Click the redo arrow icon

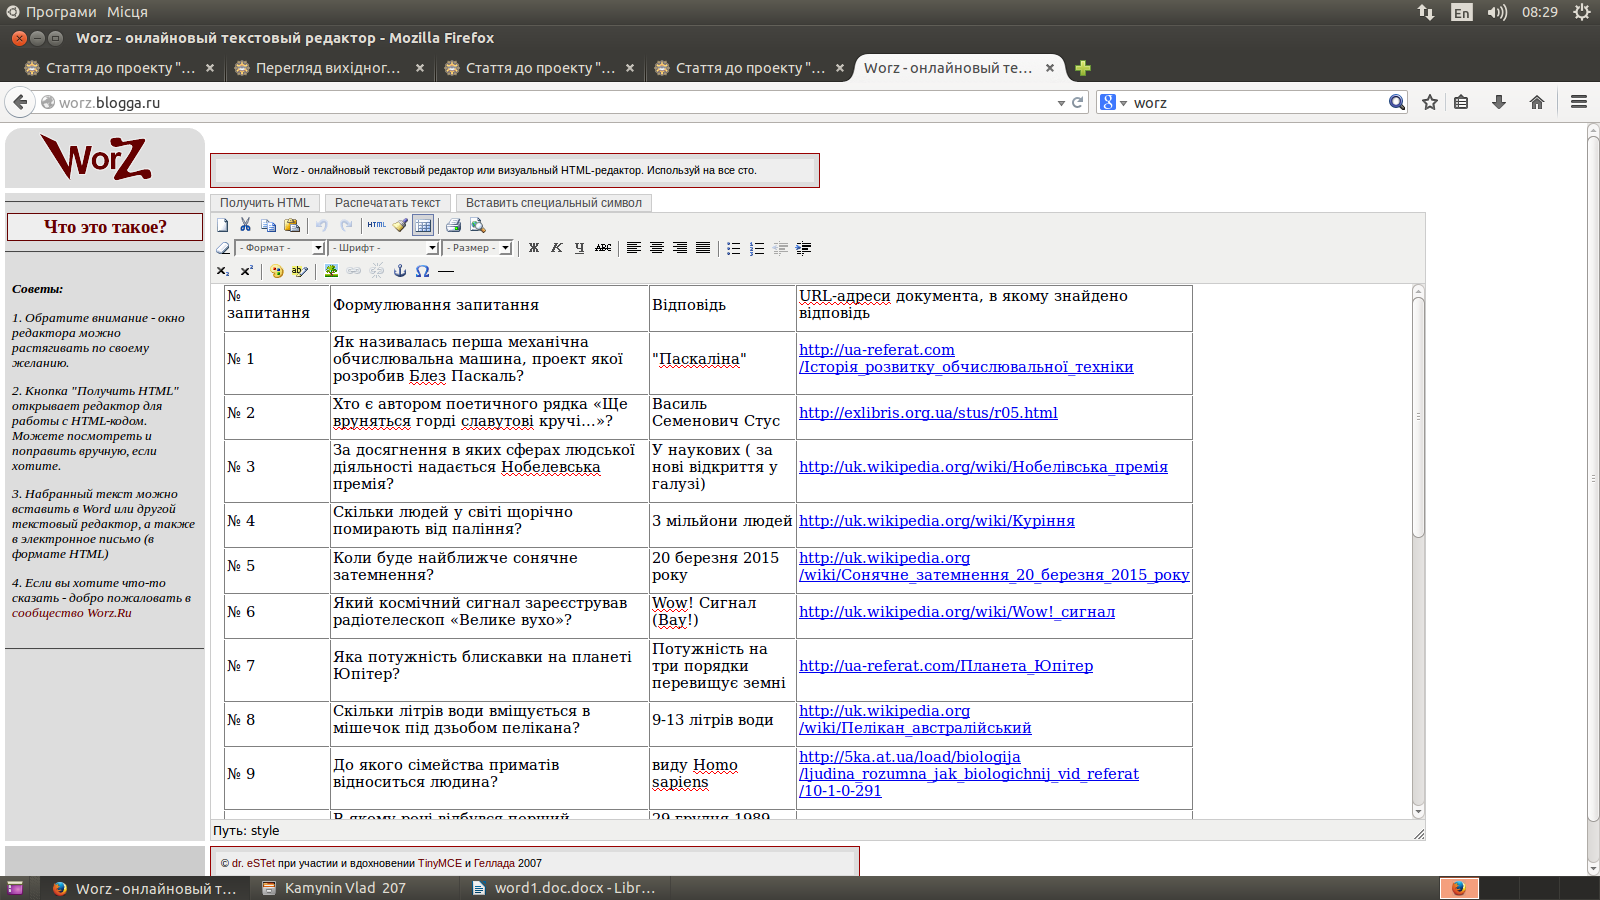[x=346, y=225]
